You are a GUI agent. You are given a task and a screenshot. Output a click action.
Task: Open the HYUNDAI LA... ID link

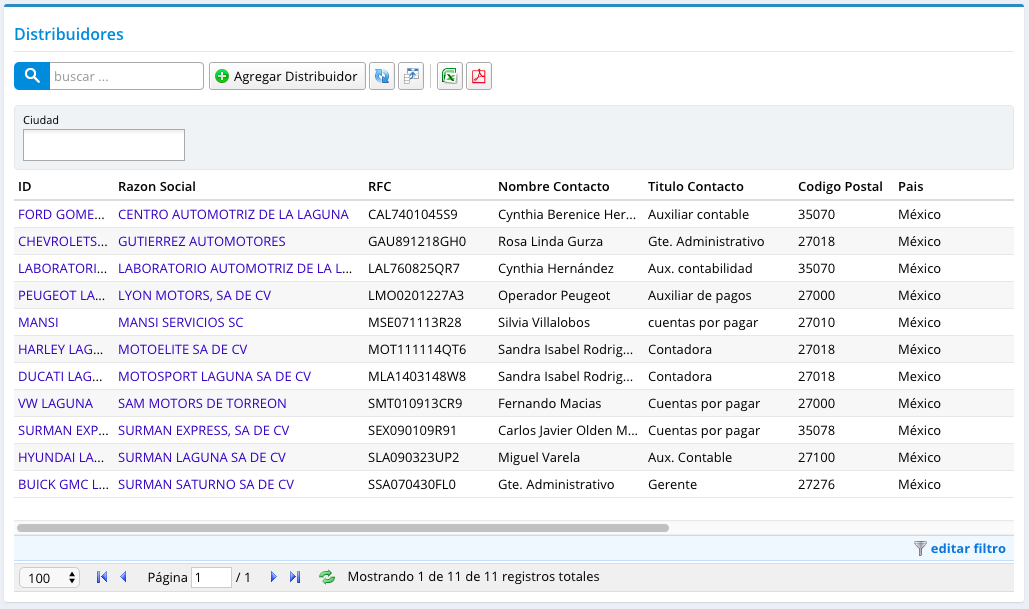(x=60, y=457)
